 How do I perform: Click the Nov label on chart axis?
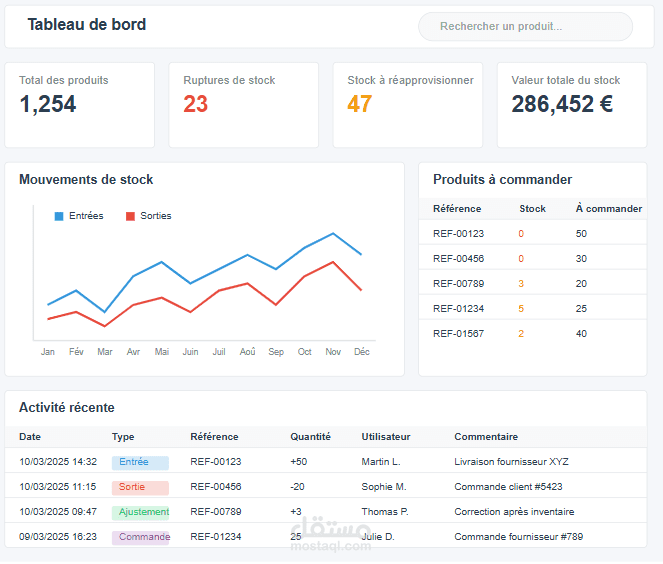pyautogui.click(x=333, y=352)
